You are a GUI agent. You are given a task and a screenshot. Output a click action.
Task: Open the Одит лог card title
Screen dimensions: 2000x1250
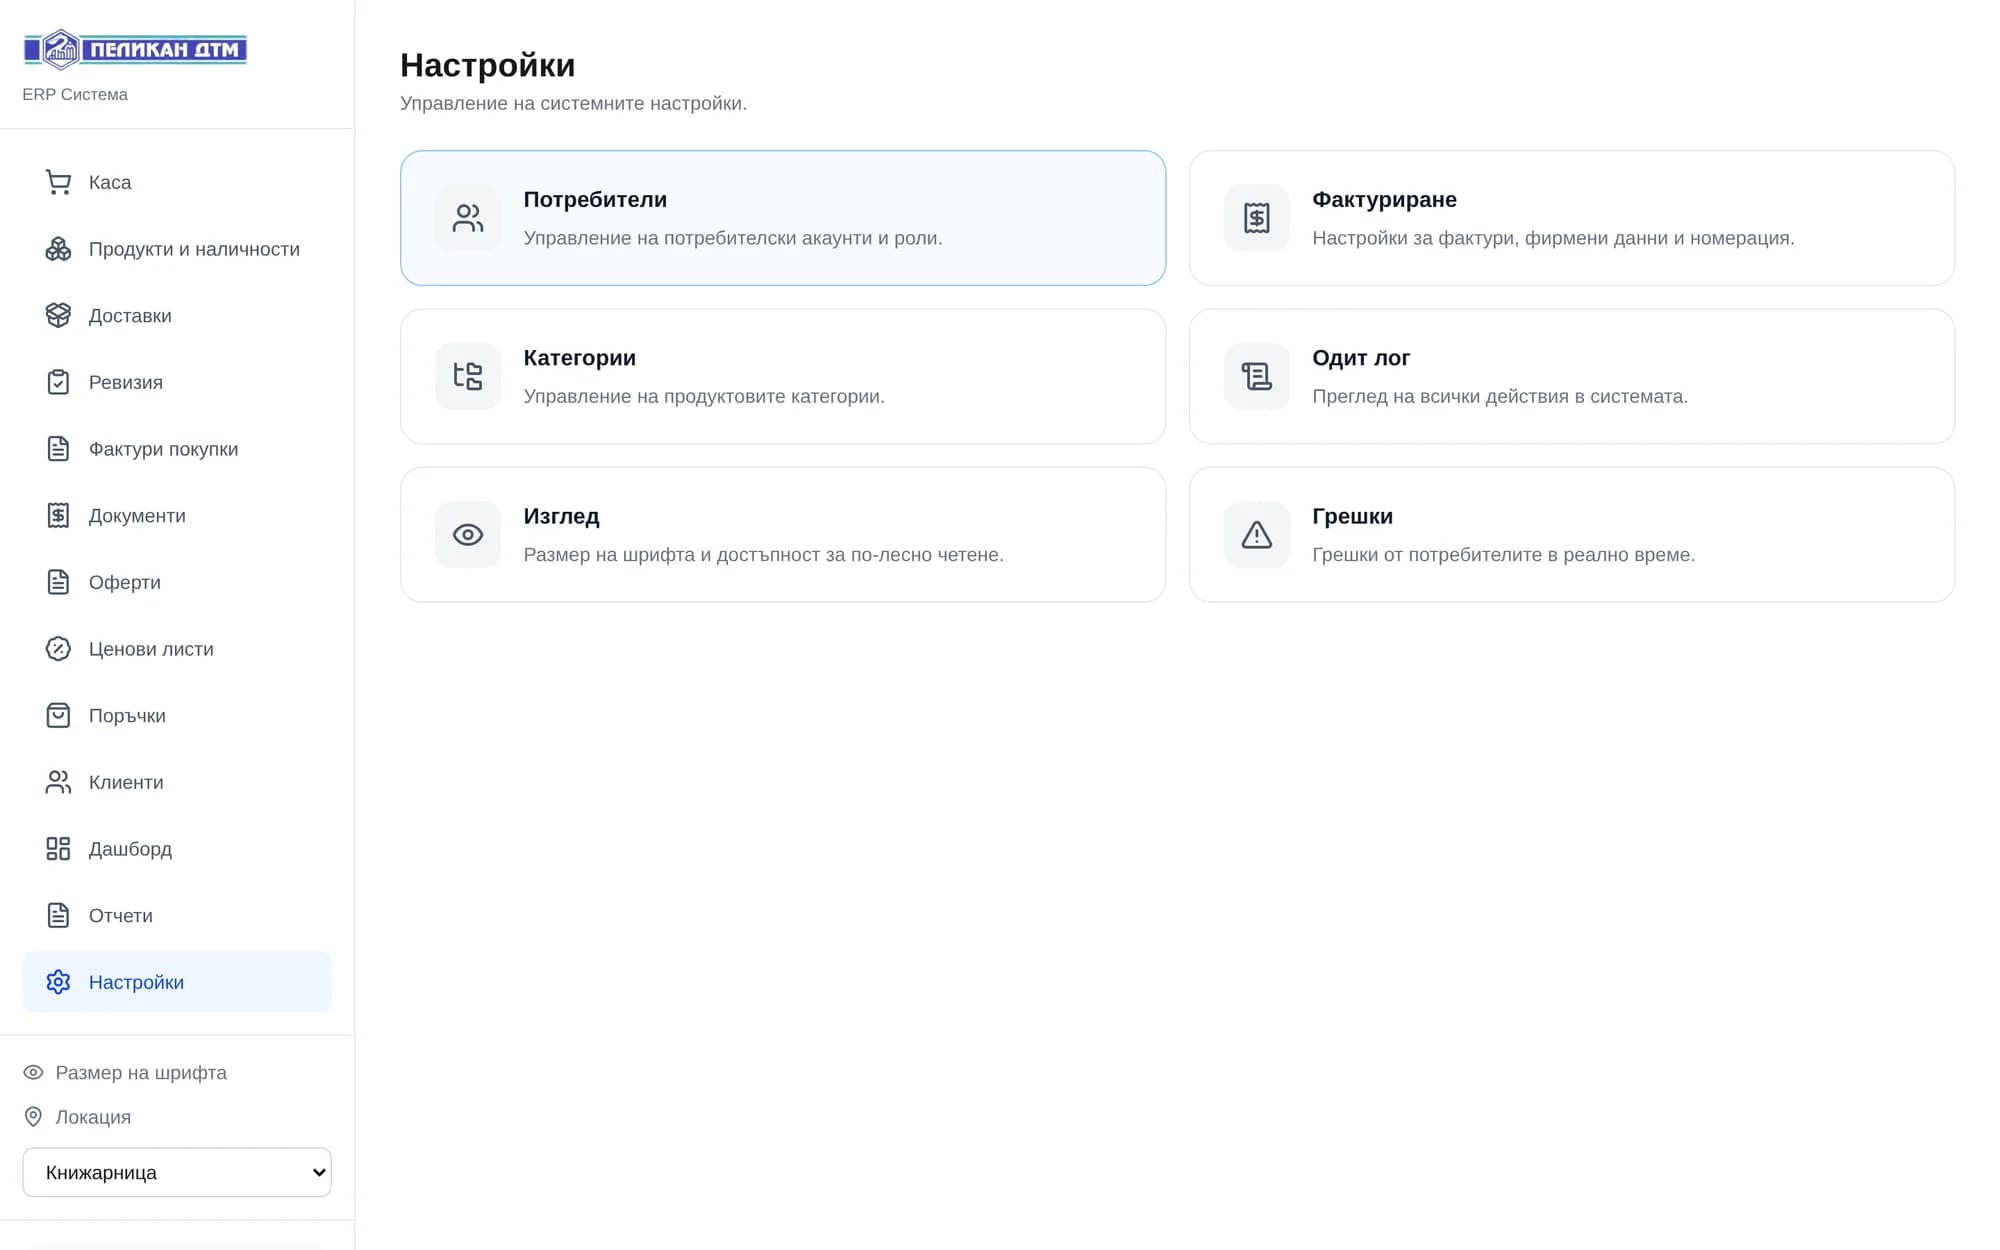(x=1361, y=358)
